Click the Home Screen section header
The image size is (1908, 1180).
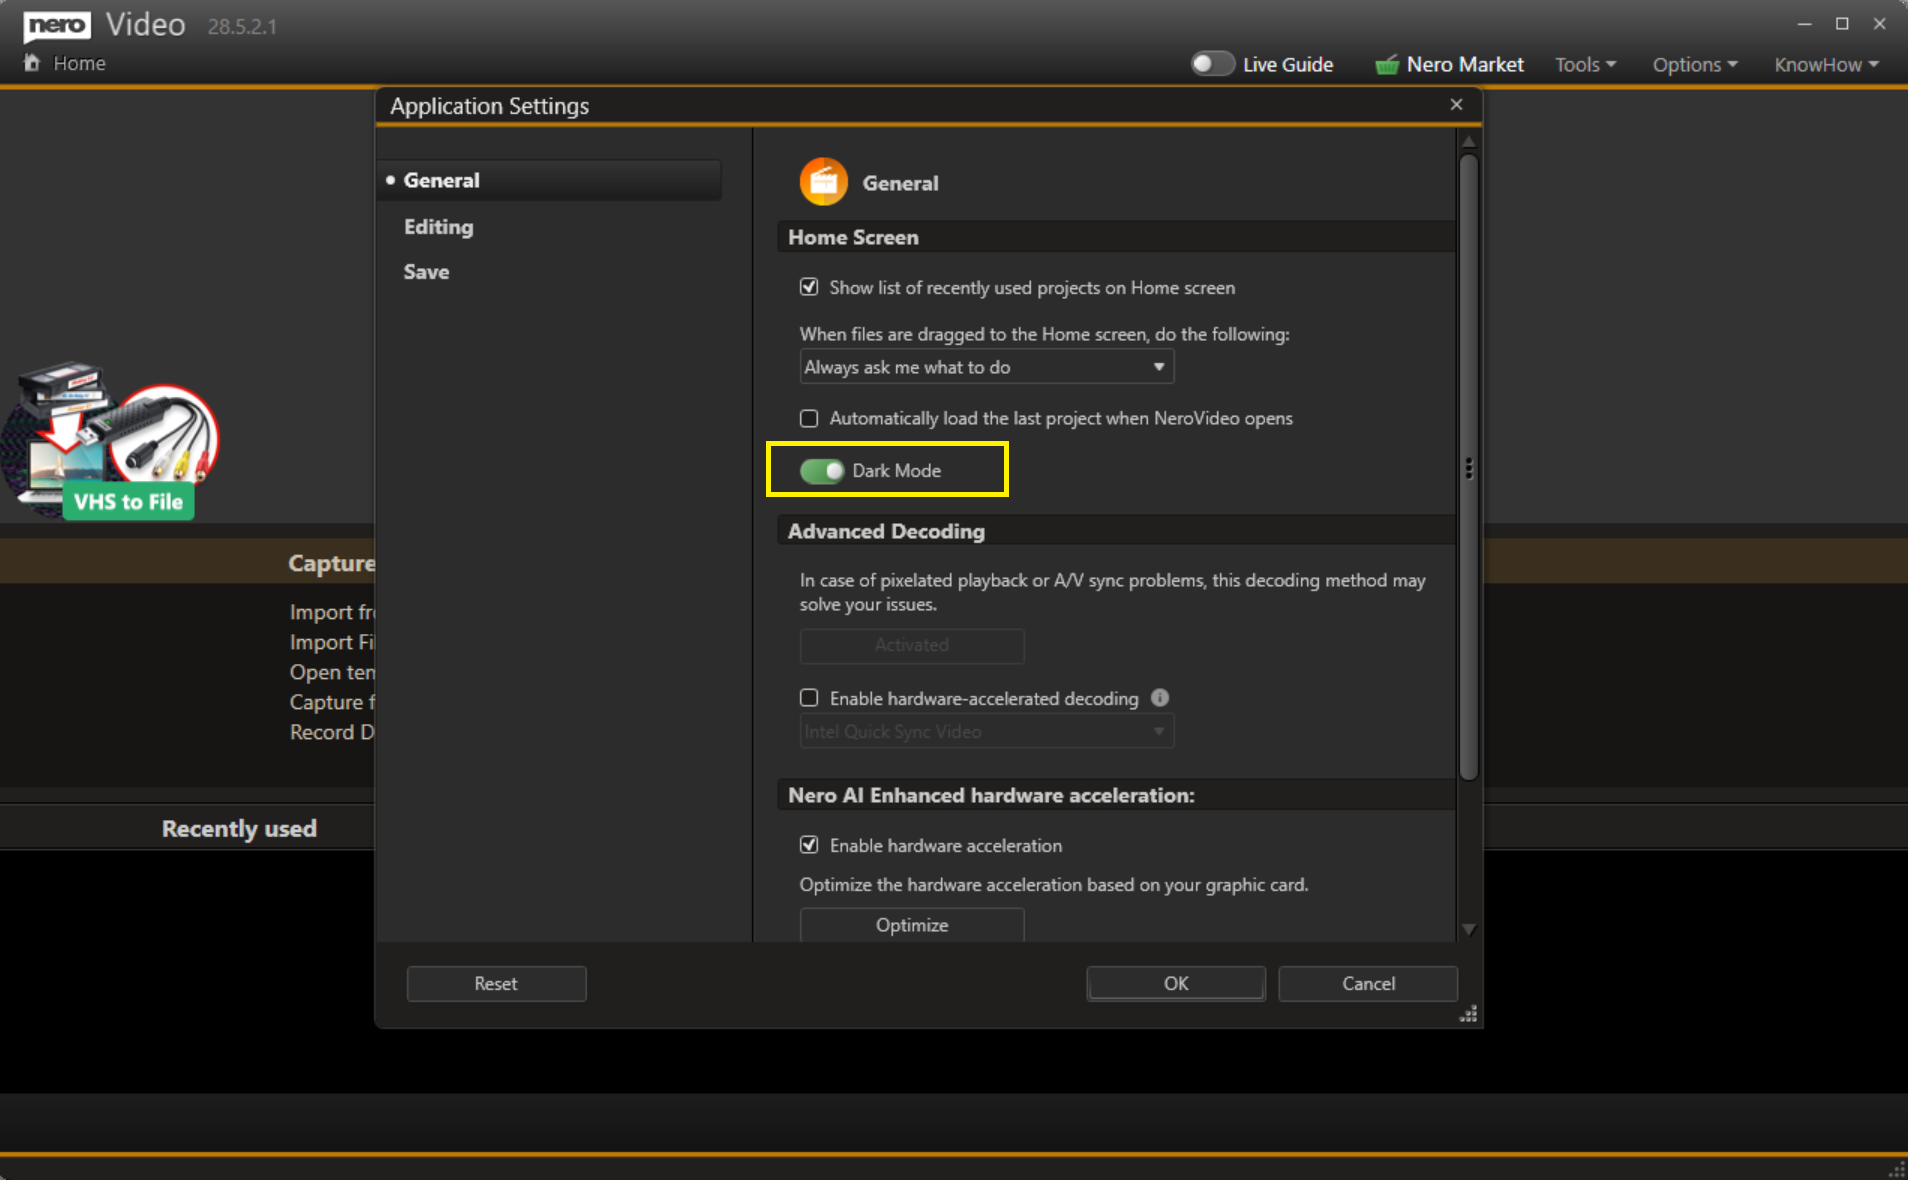1115,237
